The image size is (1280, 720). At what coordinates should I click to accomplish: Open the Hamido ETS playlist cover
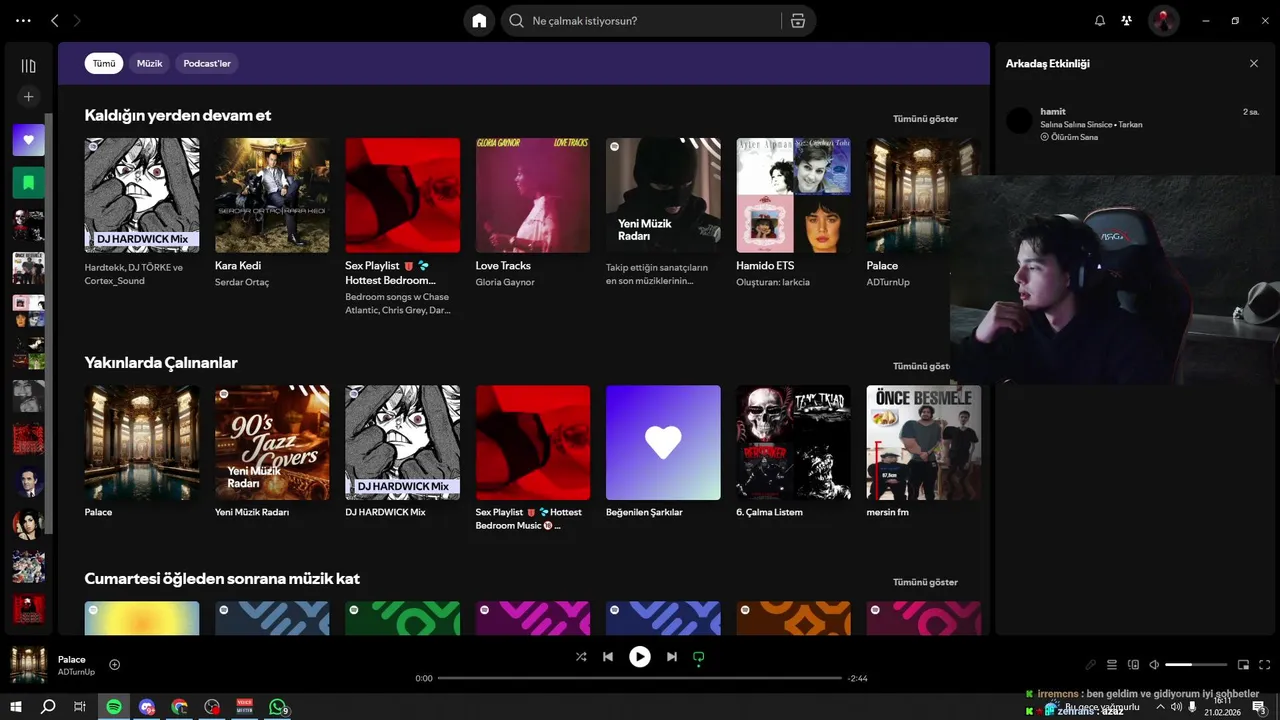point(794,195)
